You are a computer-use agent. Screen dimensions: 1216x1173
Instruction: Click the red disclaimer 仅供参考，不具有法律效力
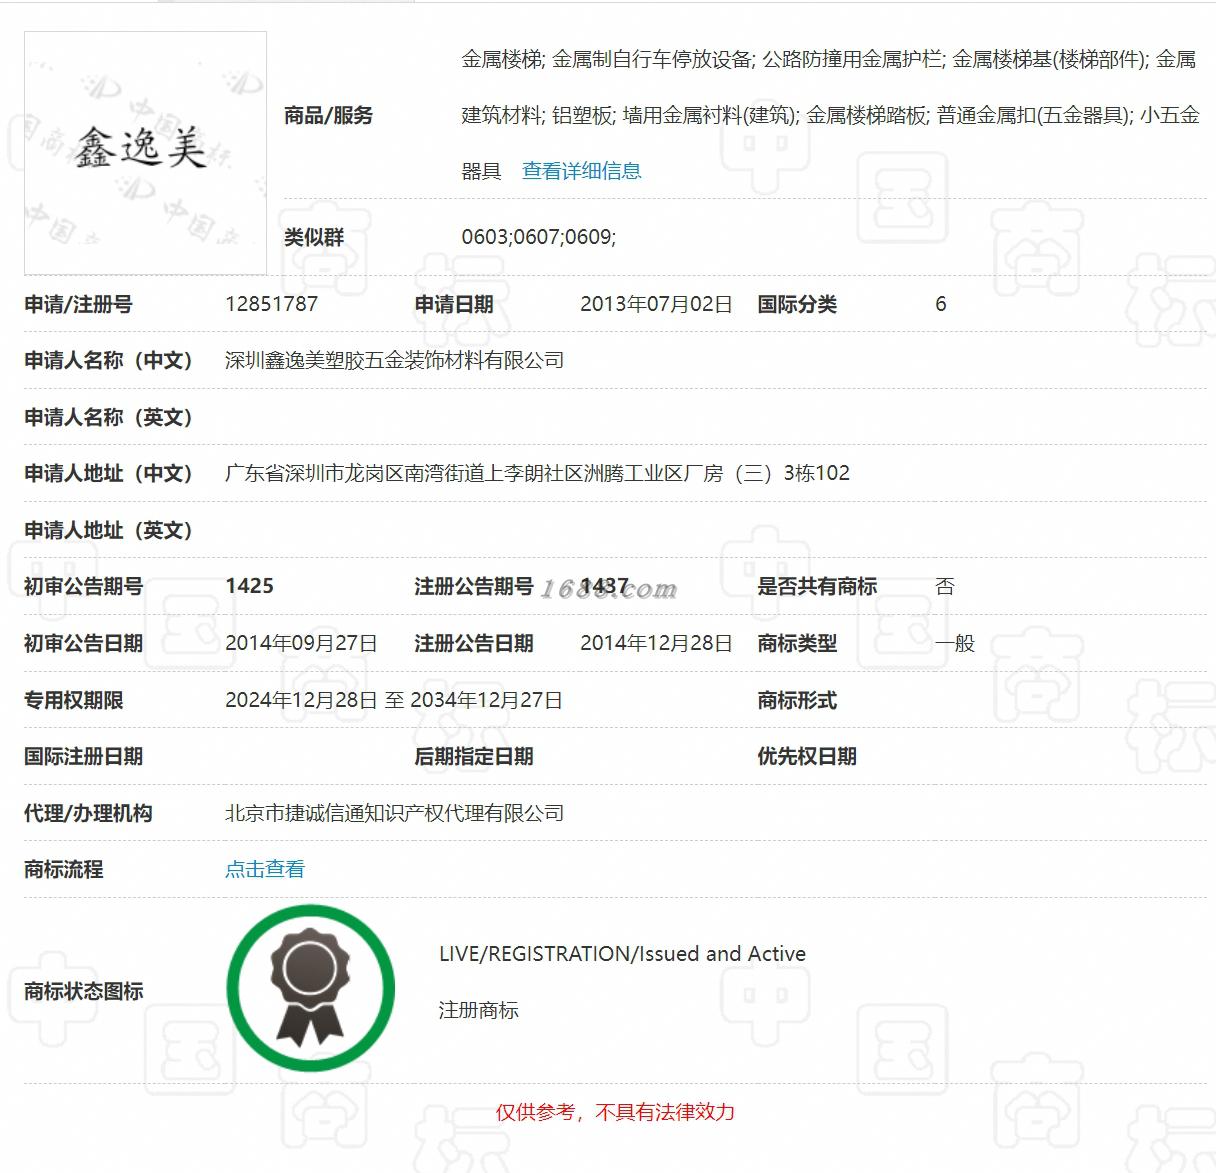616,1112
